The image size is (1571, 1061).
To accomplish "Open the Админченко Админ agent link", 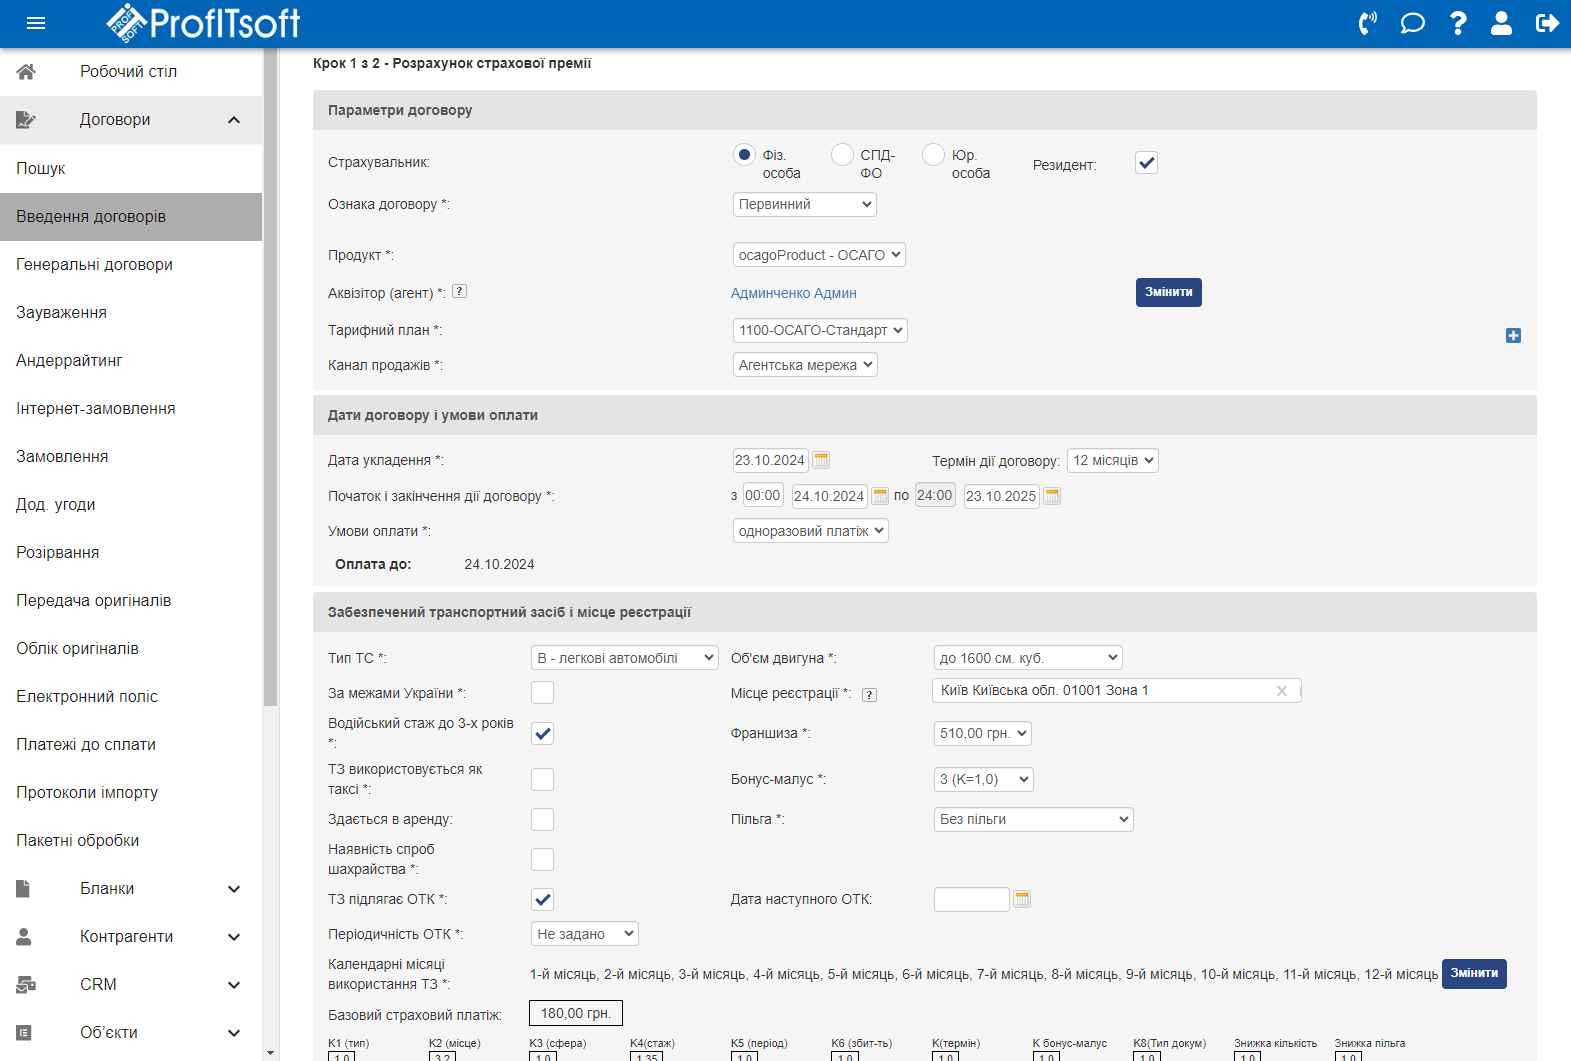I will pyautogui.click(x=793, y=293).
